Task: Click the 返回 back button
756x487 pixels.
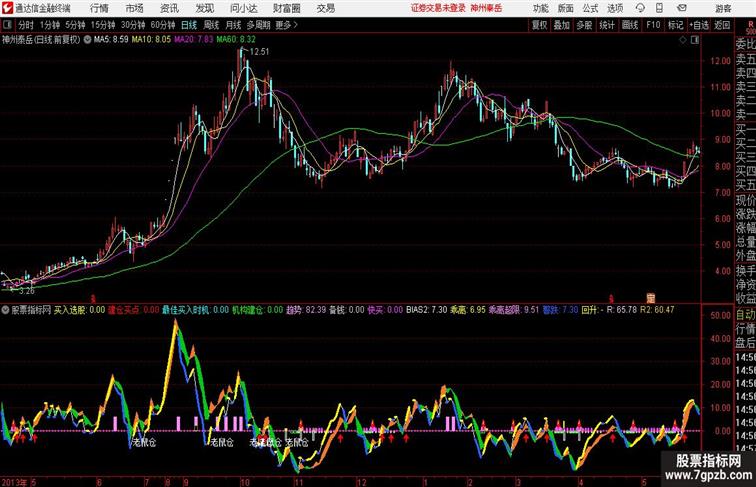Action: (722, 25)
